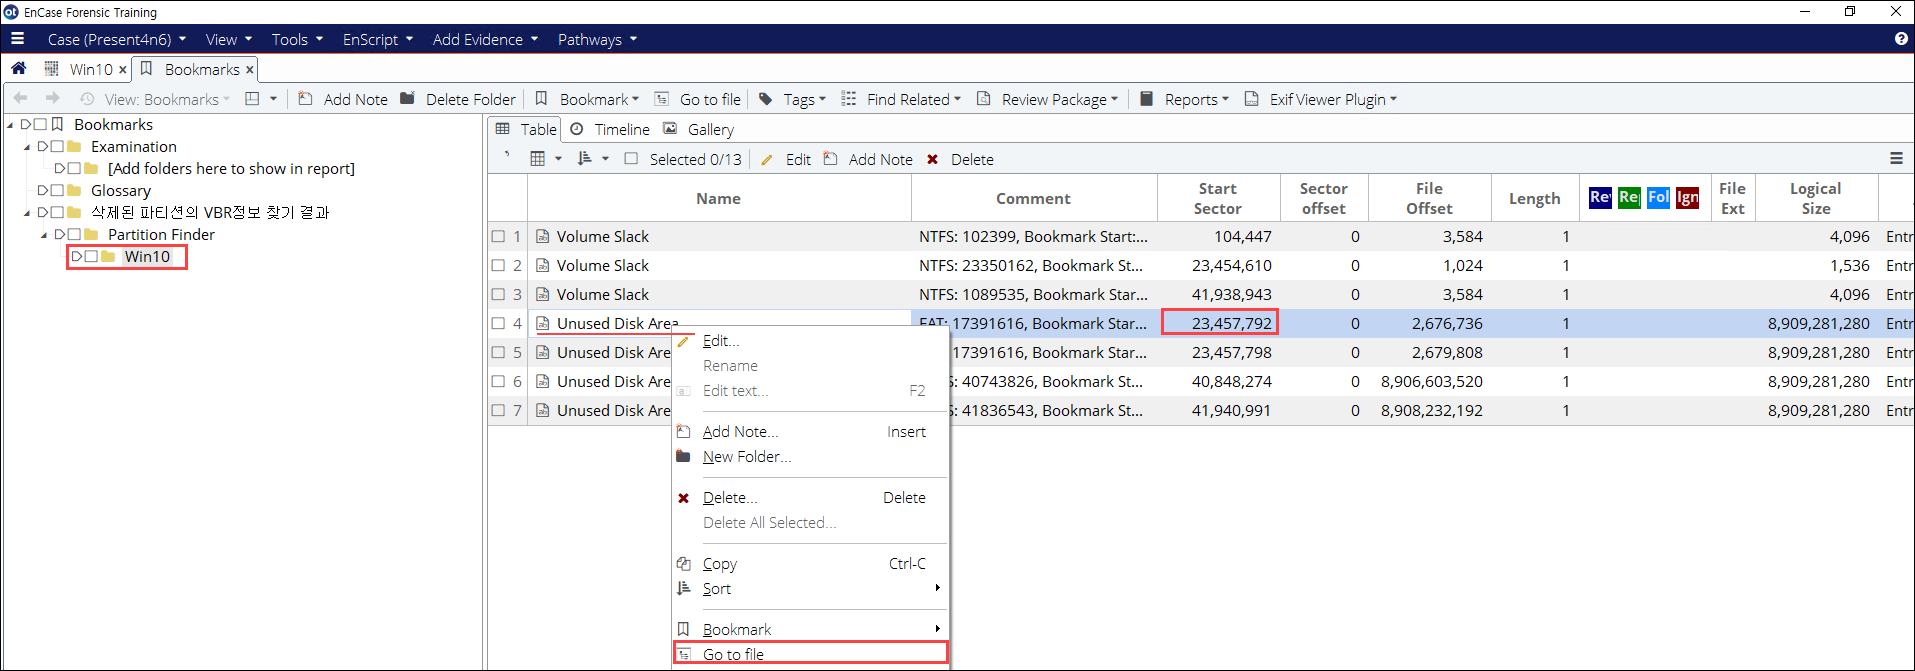Click the red Ign column header icon
Viewport: 1915px width, 671px height.
point(1688,197)
